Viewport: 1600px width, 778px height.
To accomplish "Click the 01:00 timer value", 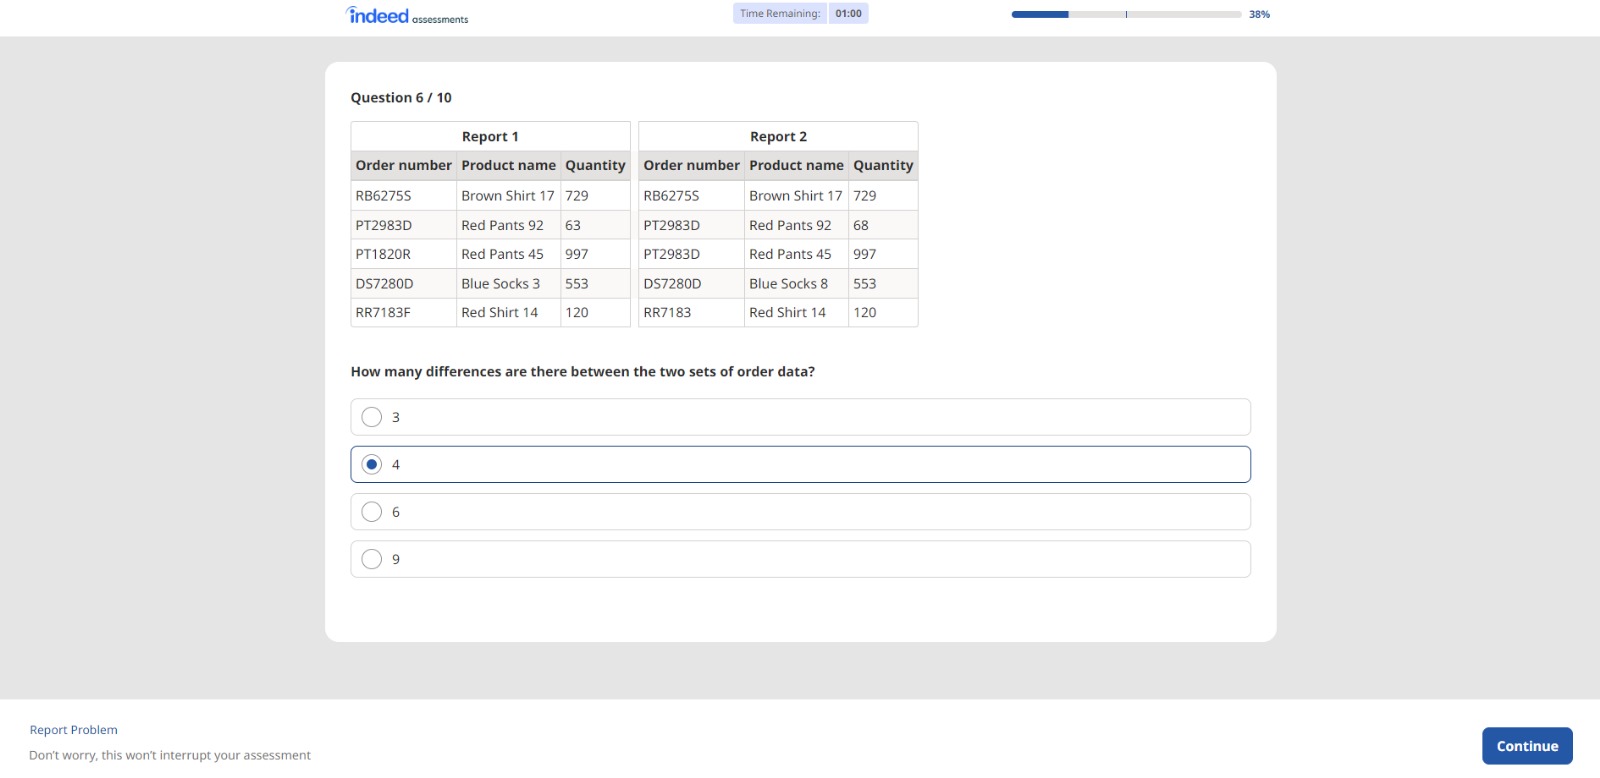I will (x=848, y=14).
